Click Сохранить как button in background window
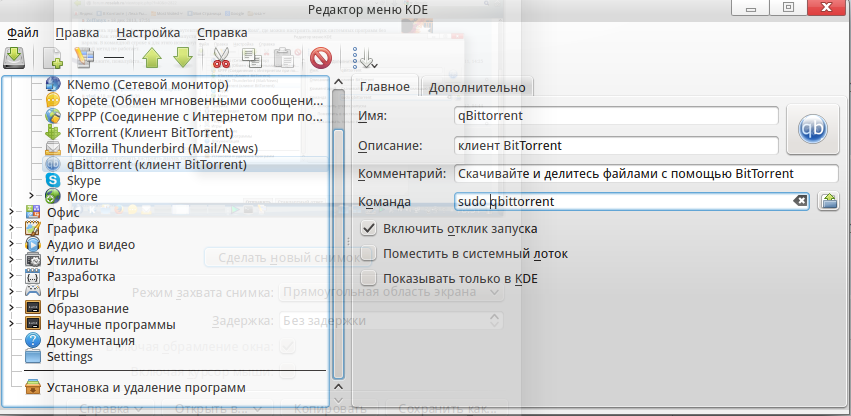 [x=446, y=408]
